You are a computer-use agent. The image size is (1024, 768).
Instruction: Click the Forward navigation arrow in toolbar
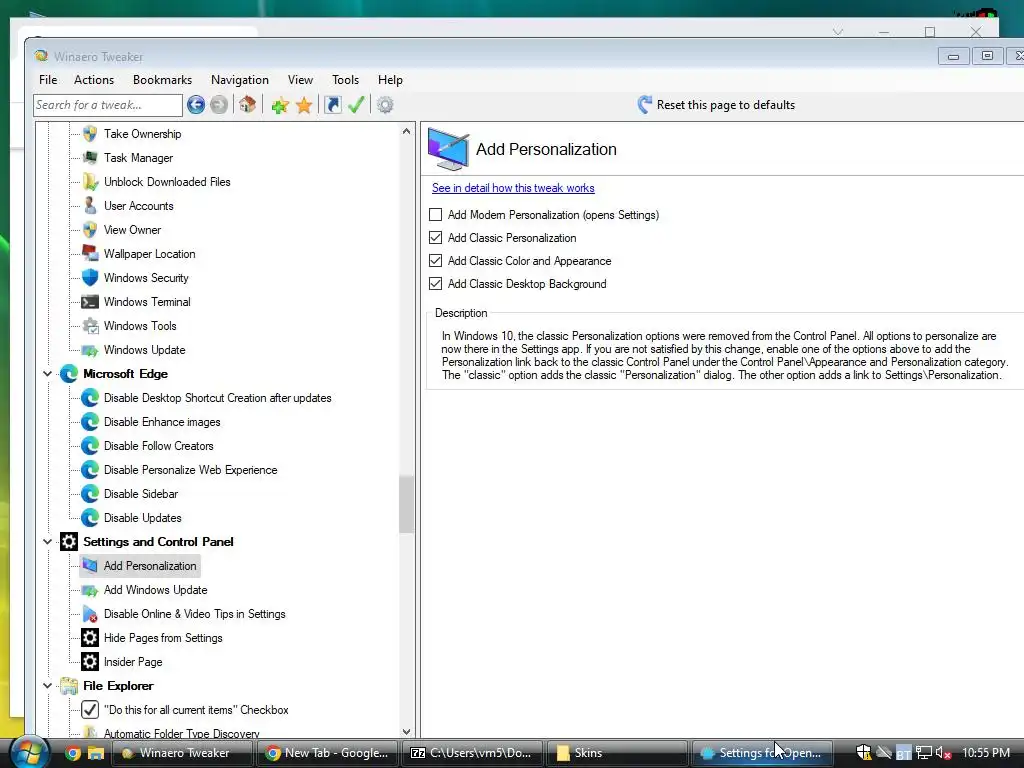point(219,104)
